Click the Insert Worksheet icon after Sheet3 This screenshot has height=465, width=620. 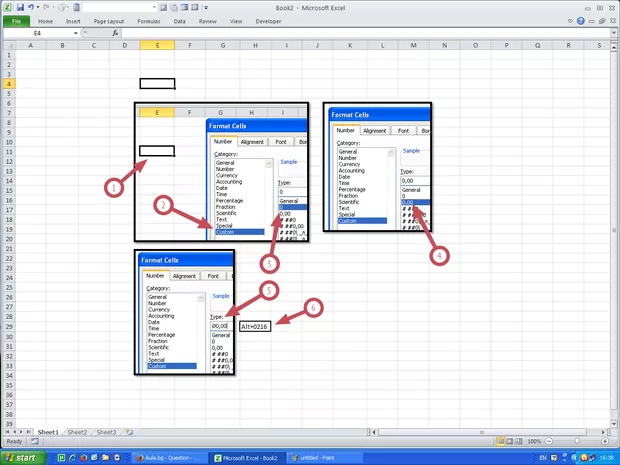(128, 432)
